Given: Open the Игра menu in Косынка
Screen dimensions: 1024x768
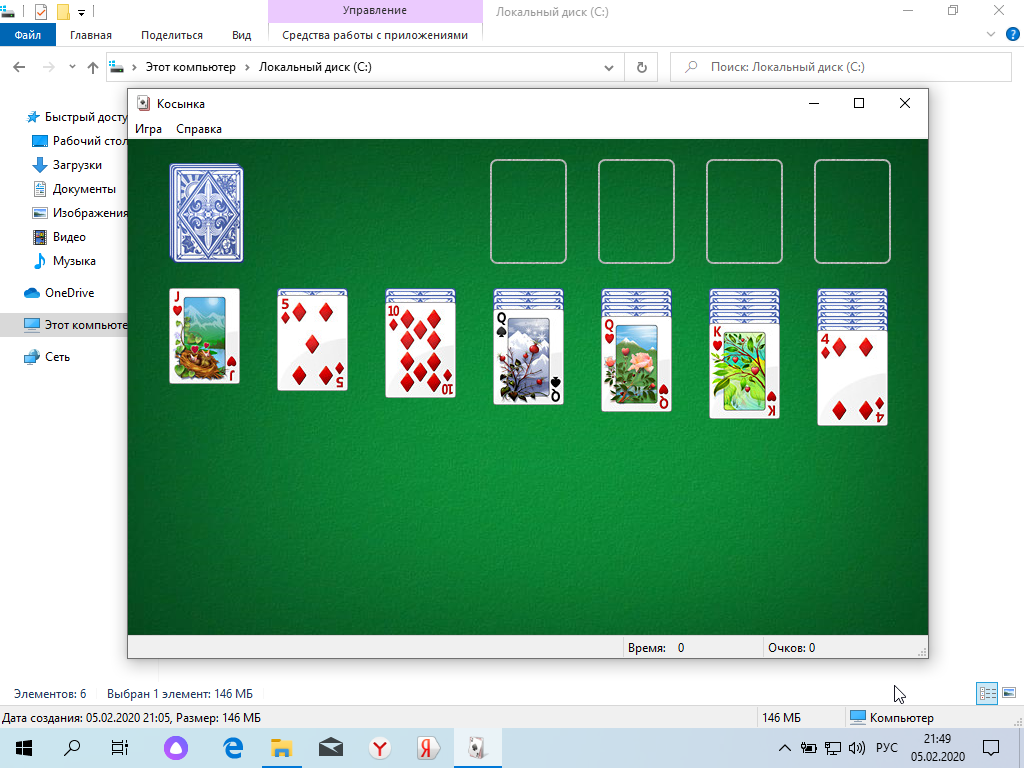Looking at the screenshot, I should point(148,129).
